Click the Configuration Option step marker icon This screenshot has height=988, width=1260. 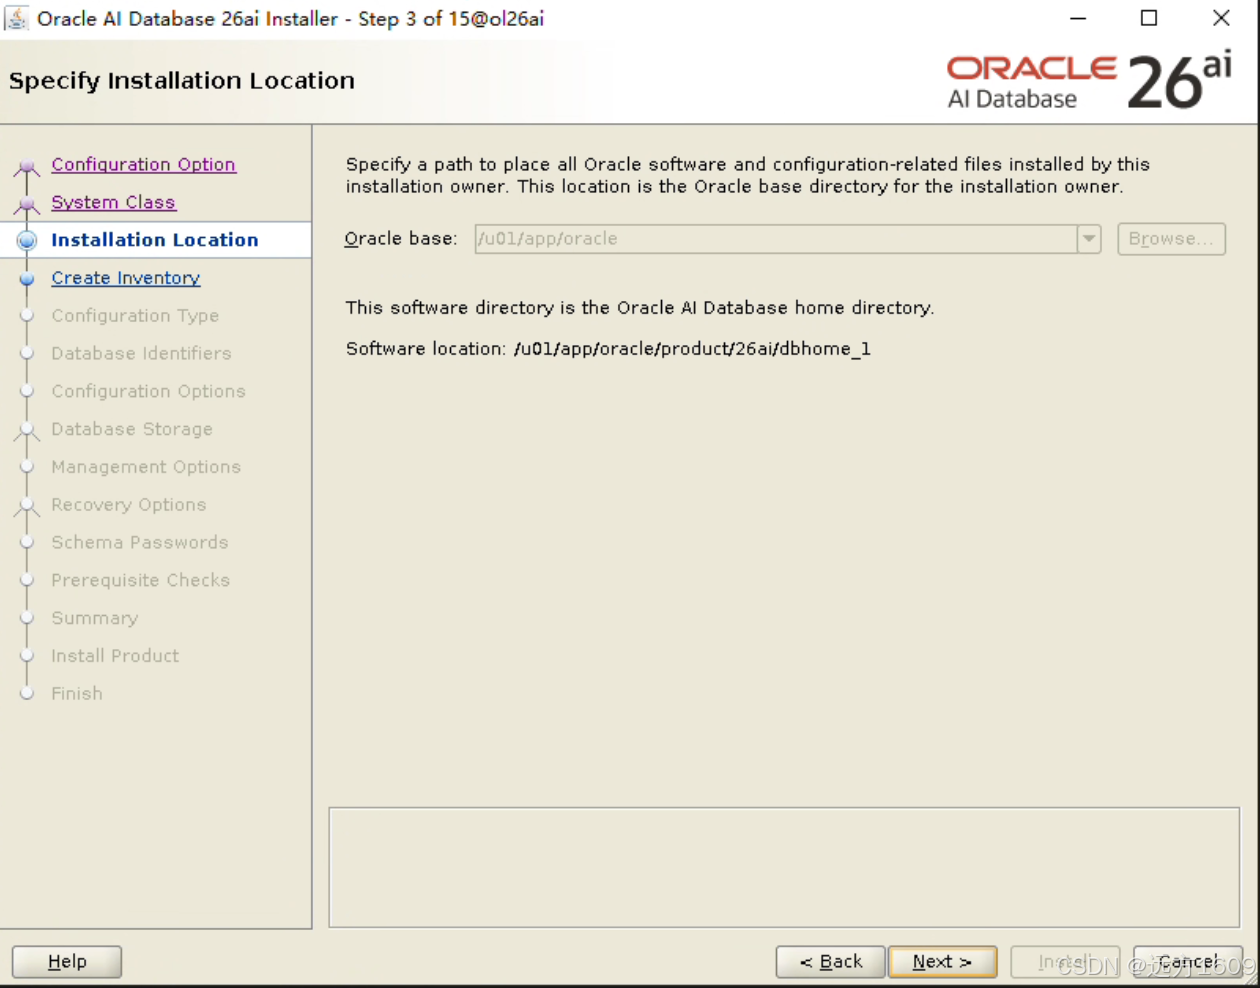[x=27, y=167]
